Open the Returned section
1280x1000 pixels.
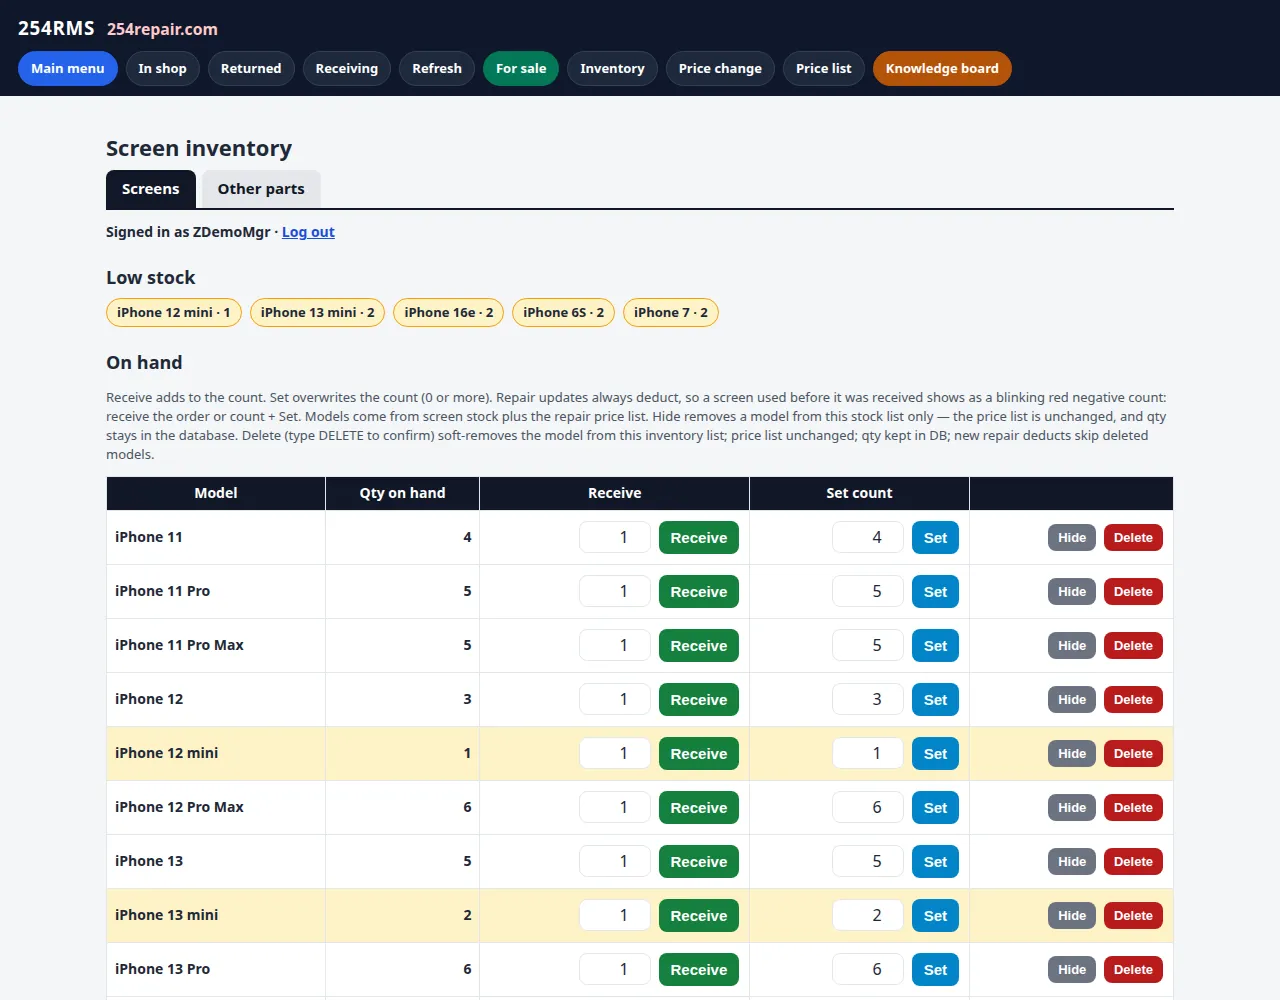(x=251, y=68)
